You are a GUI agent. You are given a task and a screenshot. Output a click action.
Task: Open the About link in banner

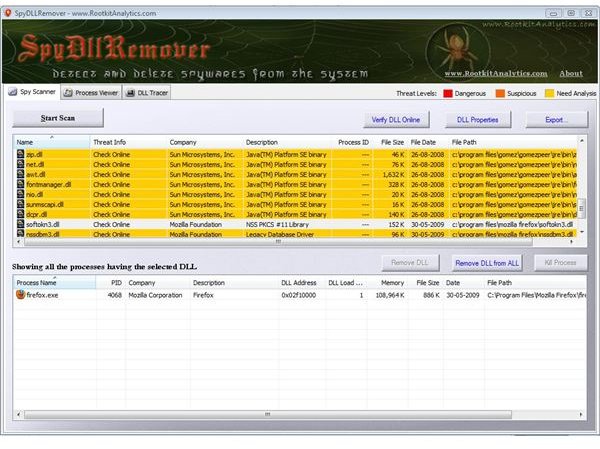click(x=571, y=73)
